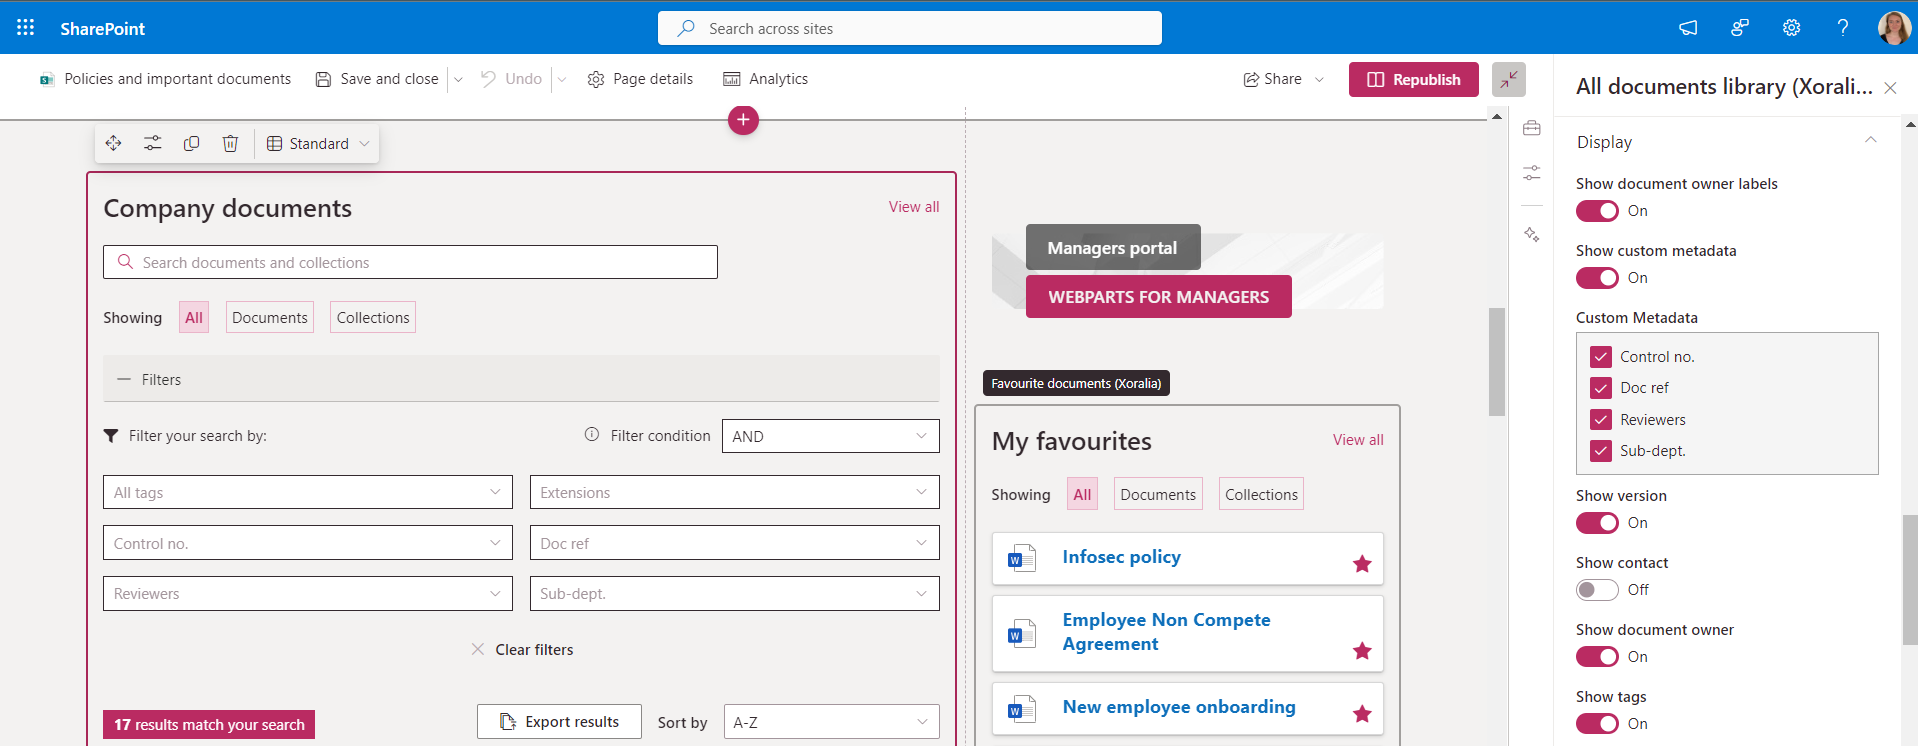The height and width of the screenshot is (746, 1918).
Task: Click the star on New employee onboarding
Action: coord(1362,714)
